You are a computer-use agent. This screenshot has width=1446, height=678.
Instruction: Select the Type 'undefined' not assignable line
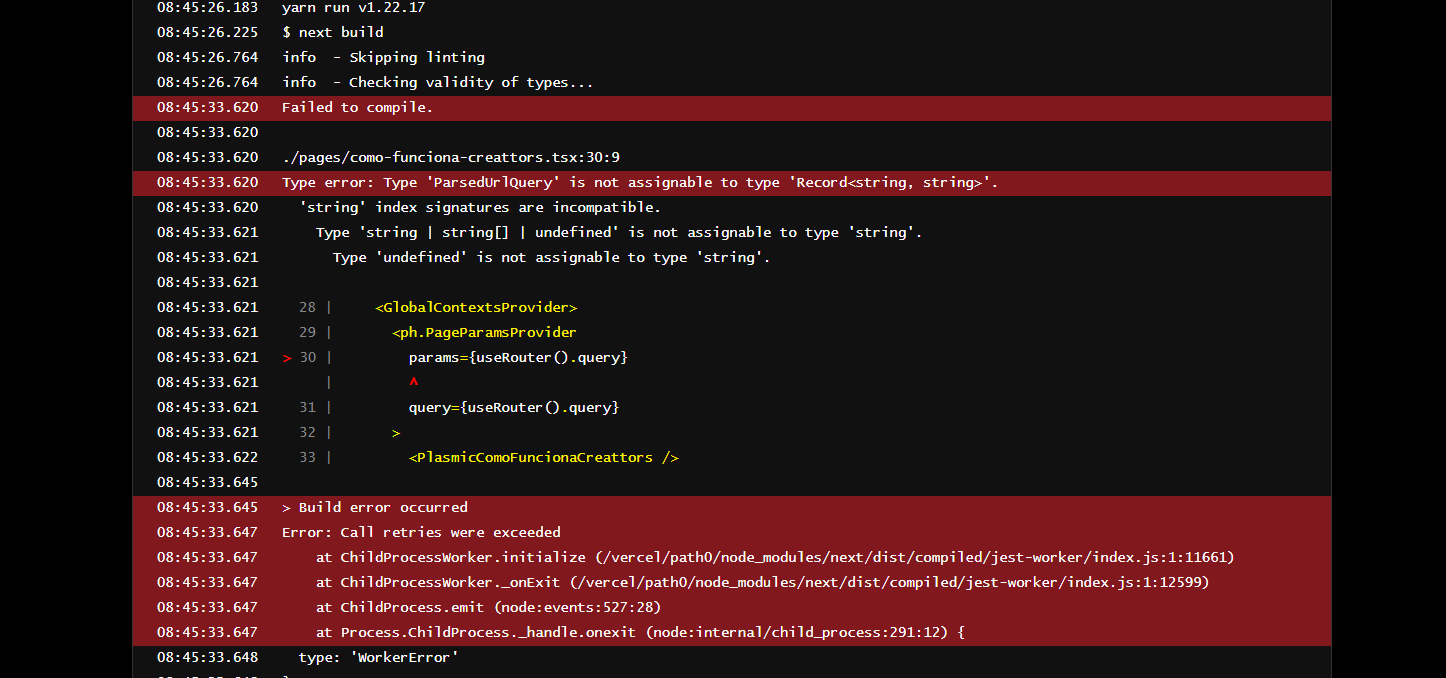551,258
